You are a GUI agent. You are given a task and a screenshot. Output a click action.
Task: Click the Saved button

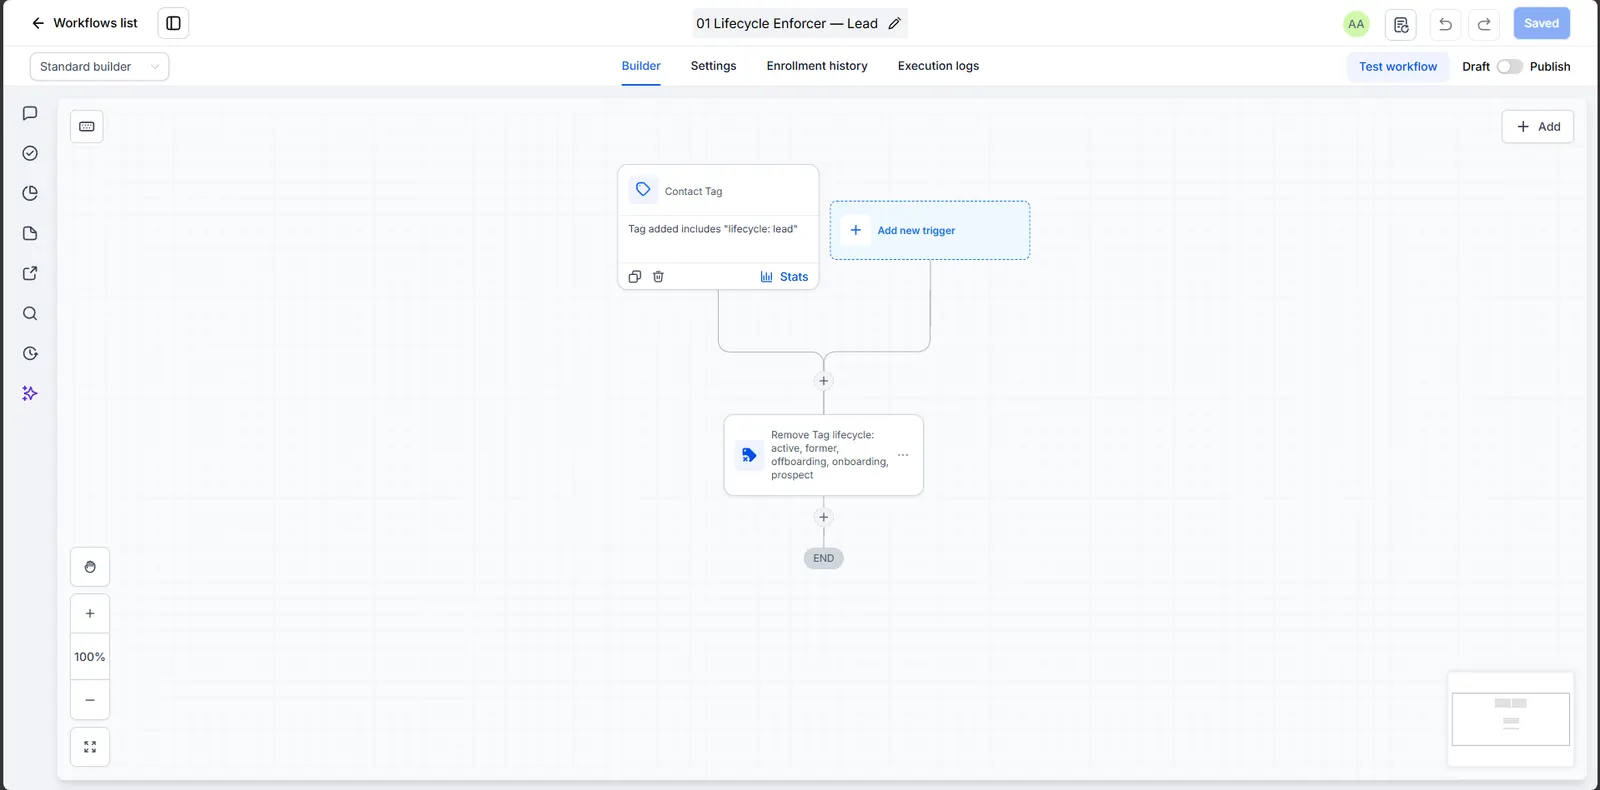1541,23
